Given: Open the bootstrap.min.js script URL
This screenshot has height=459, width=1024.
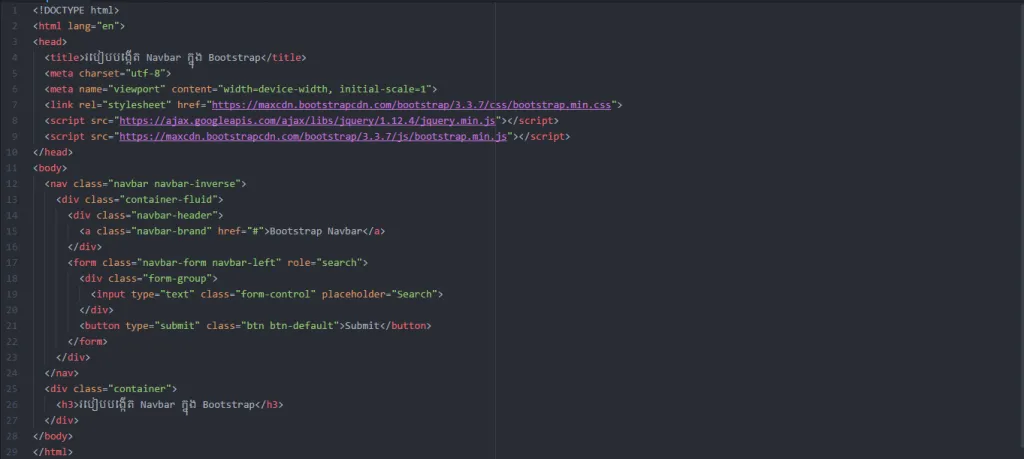Looking at the screenshot, I should pyautogui.click(x=313, y=136).
